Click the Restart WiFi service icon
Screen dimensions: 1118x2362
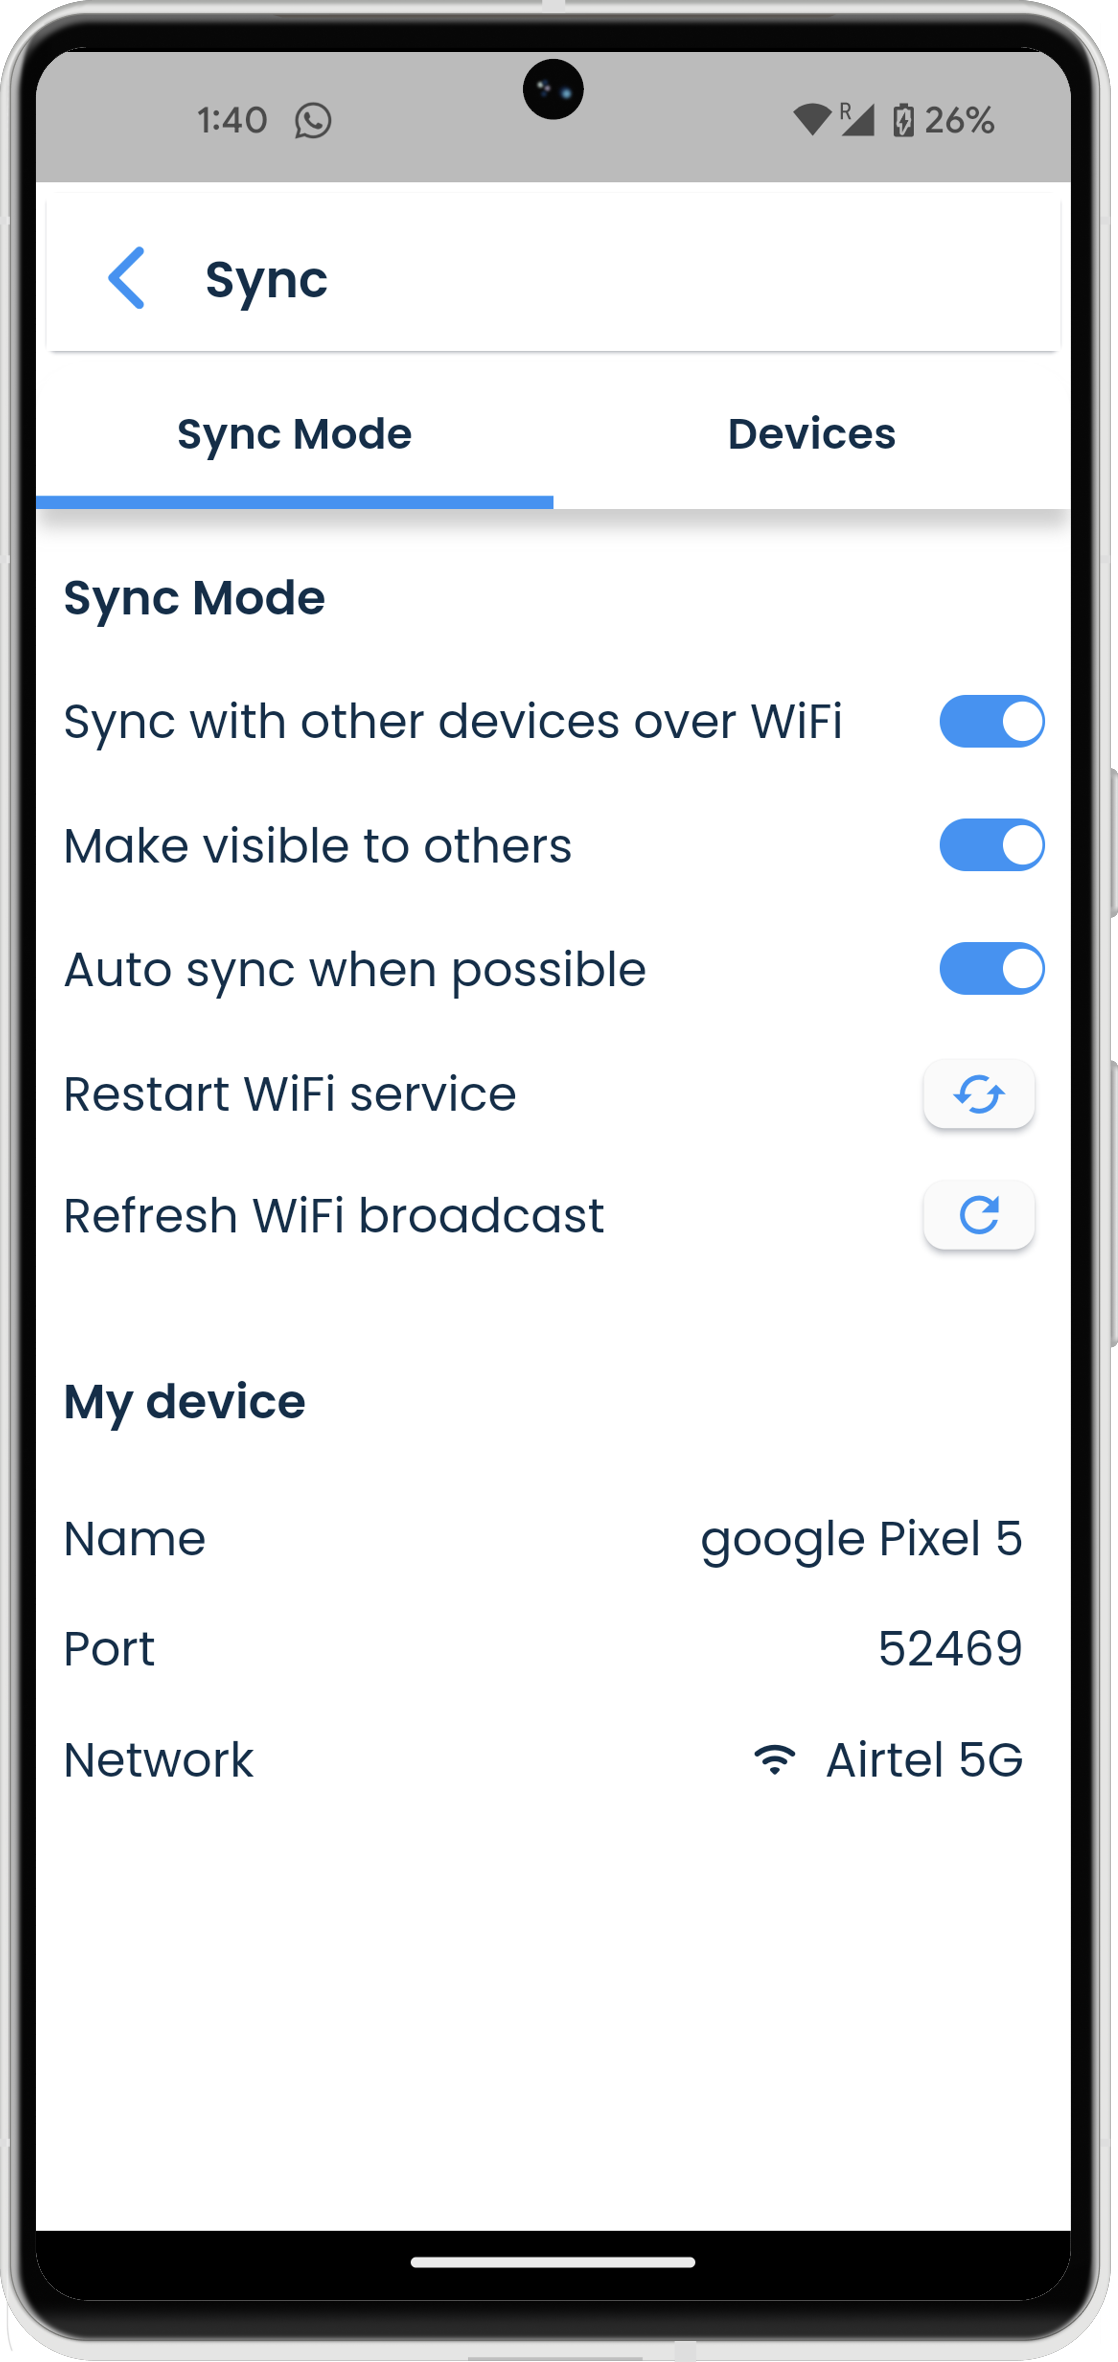pyautogui.click(x=978, y=1094)
